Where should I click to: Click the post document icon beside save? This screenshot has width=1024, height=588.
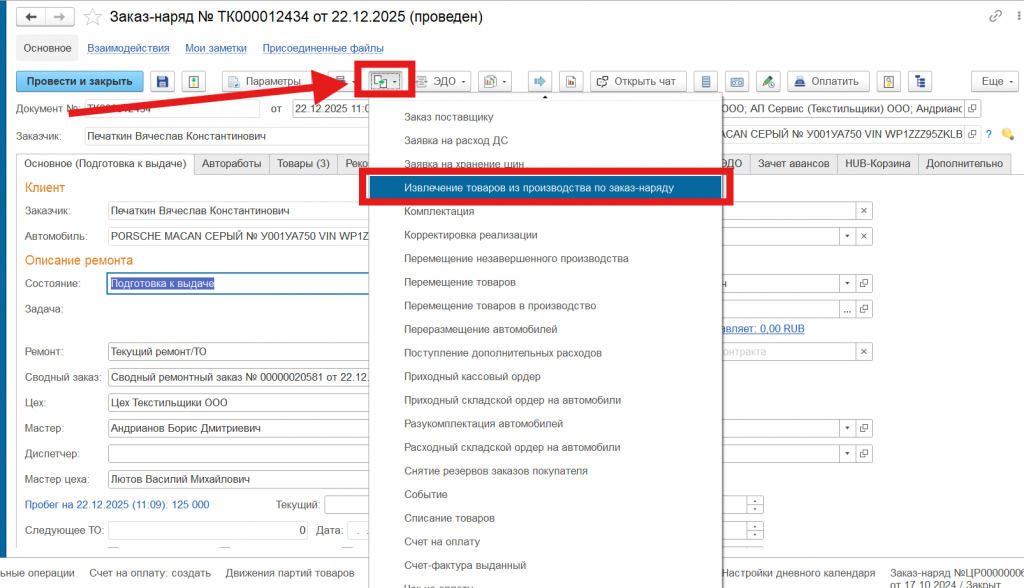tap(194, 81)
